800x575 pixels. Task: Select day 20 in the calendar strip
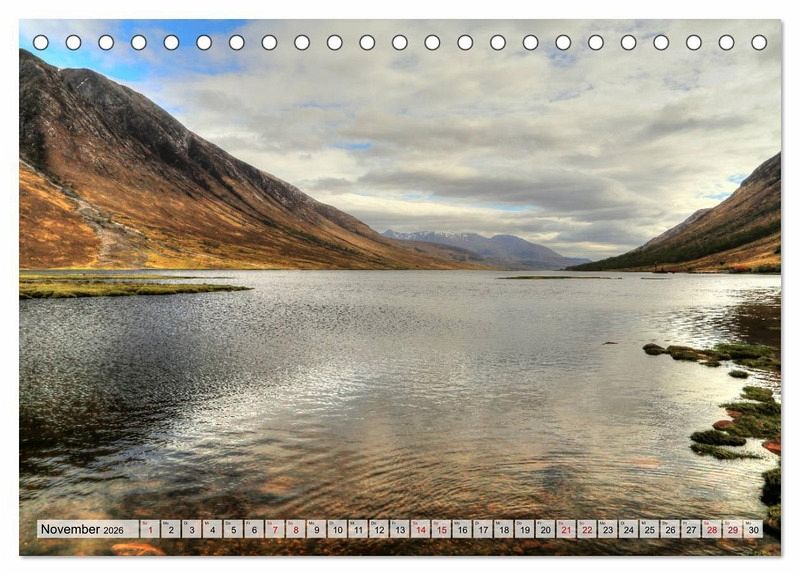pyautogui.click(x=546, y=529)
